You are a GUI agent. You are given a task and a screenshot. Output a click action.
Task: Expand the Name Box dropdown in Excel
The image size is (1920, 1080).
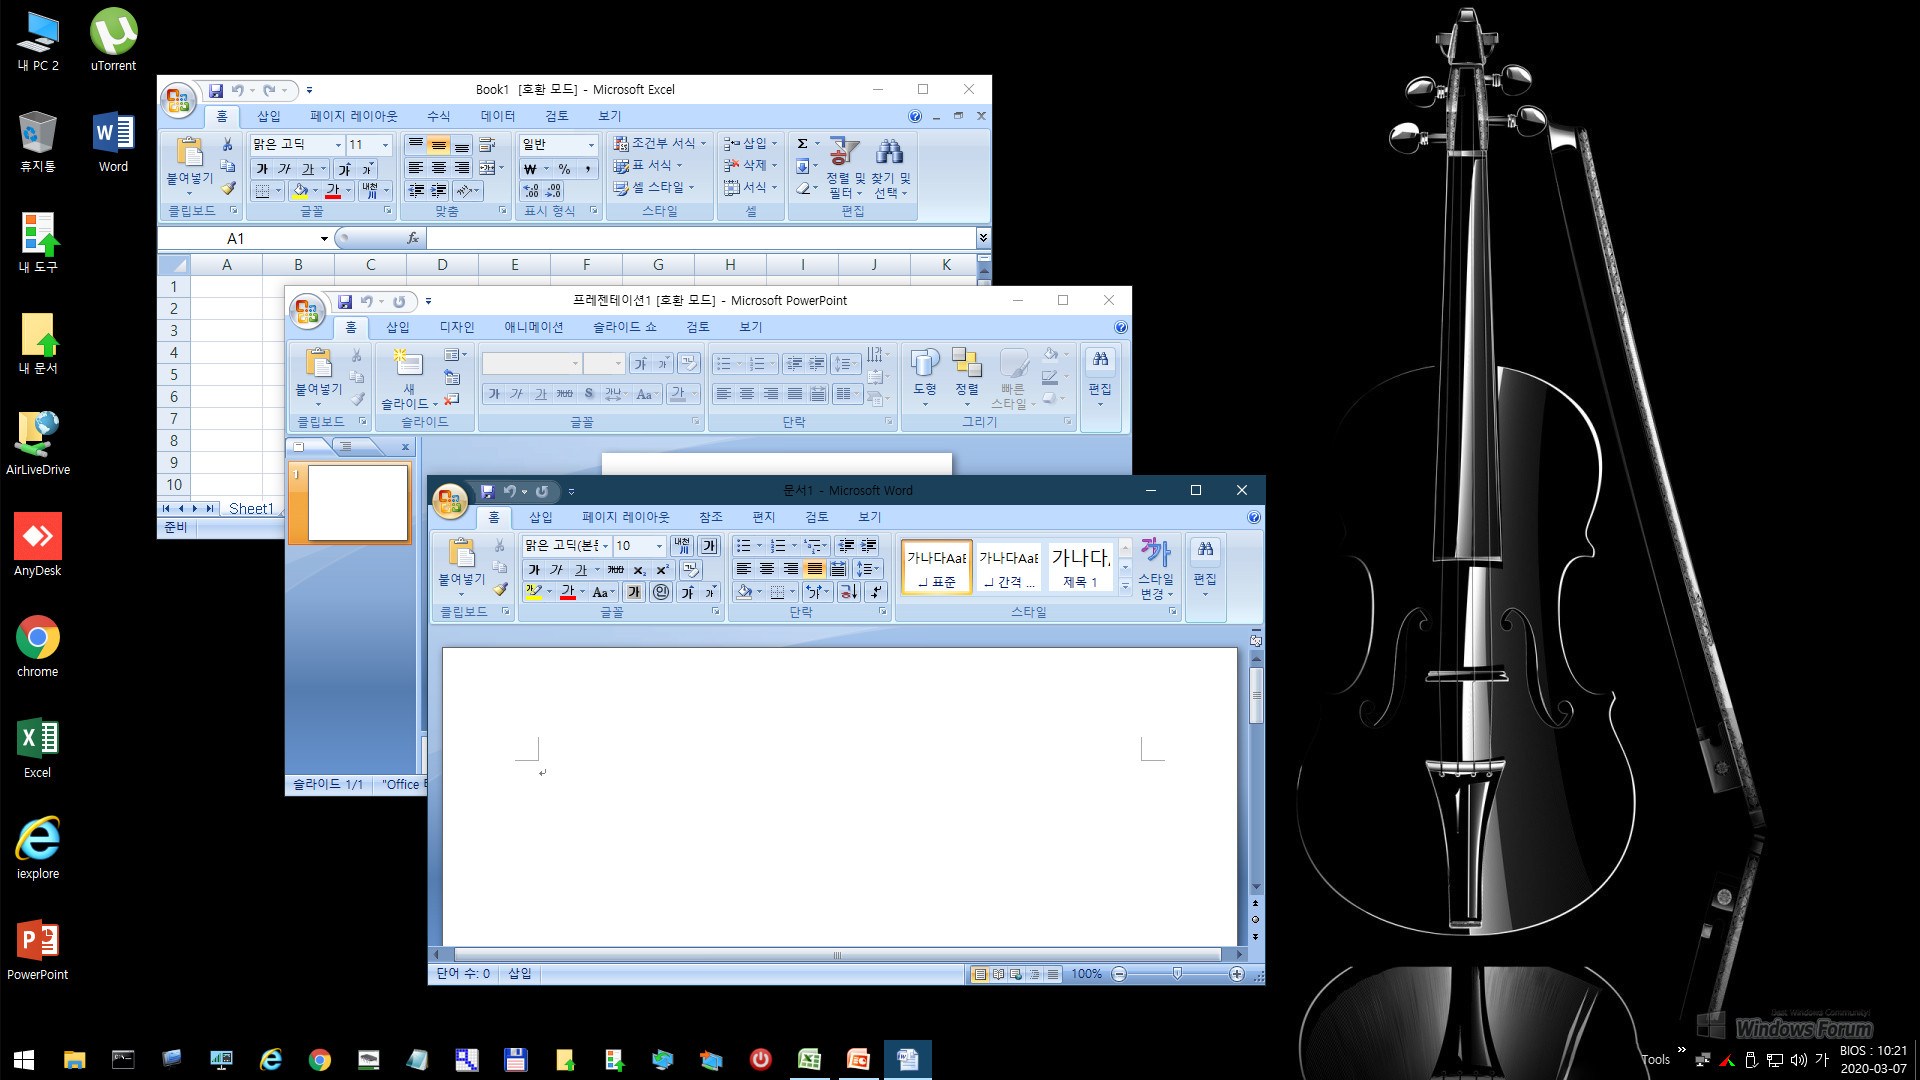coord(324,238)
